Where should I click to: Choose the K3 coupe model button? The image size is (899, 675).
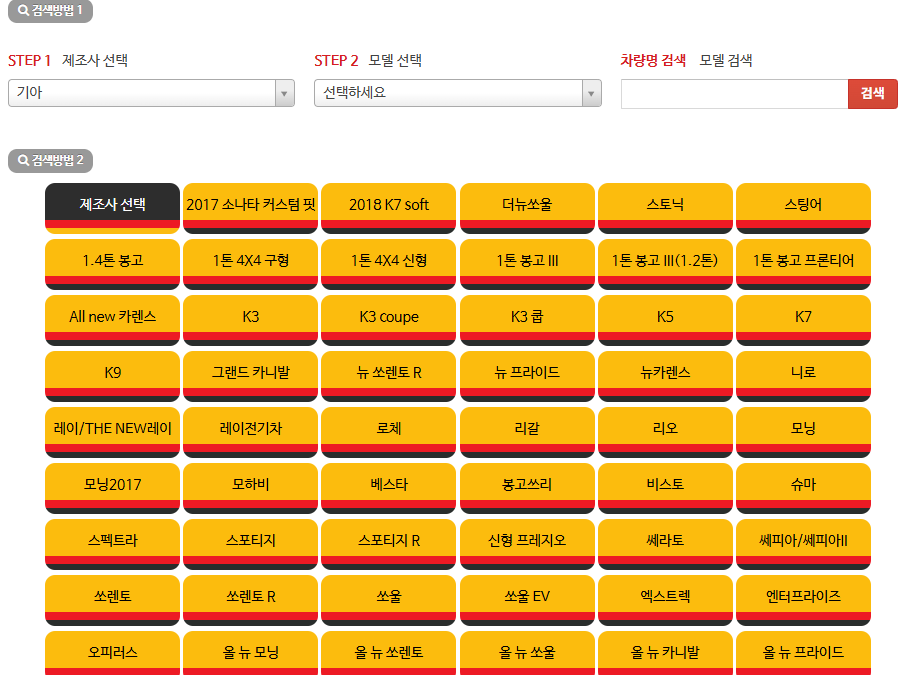[389, 321]
